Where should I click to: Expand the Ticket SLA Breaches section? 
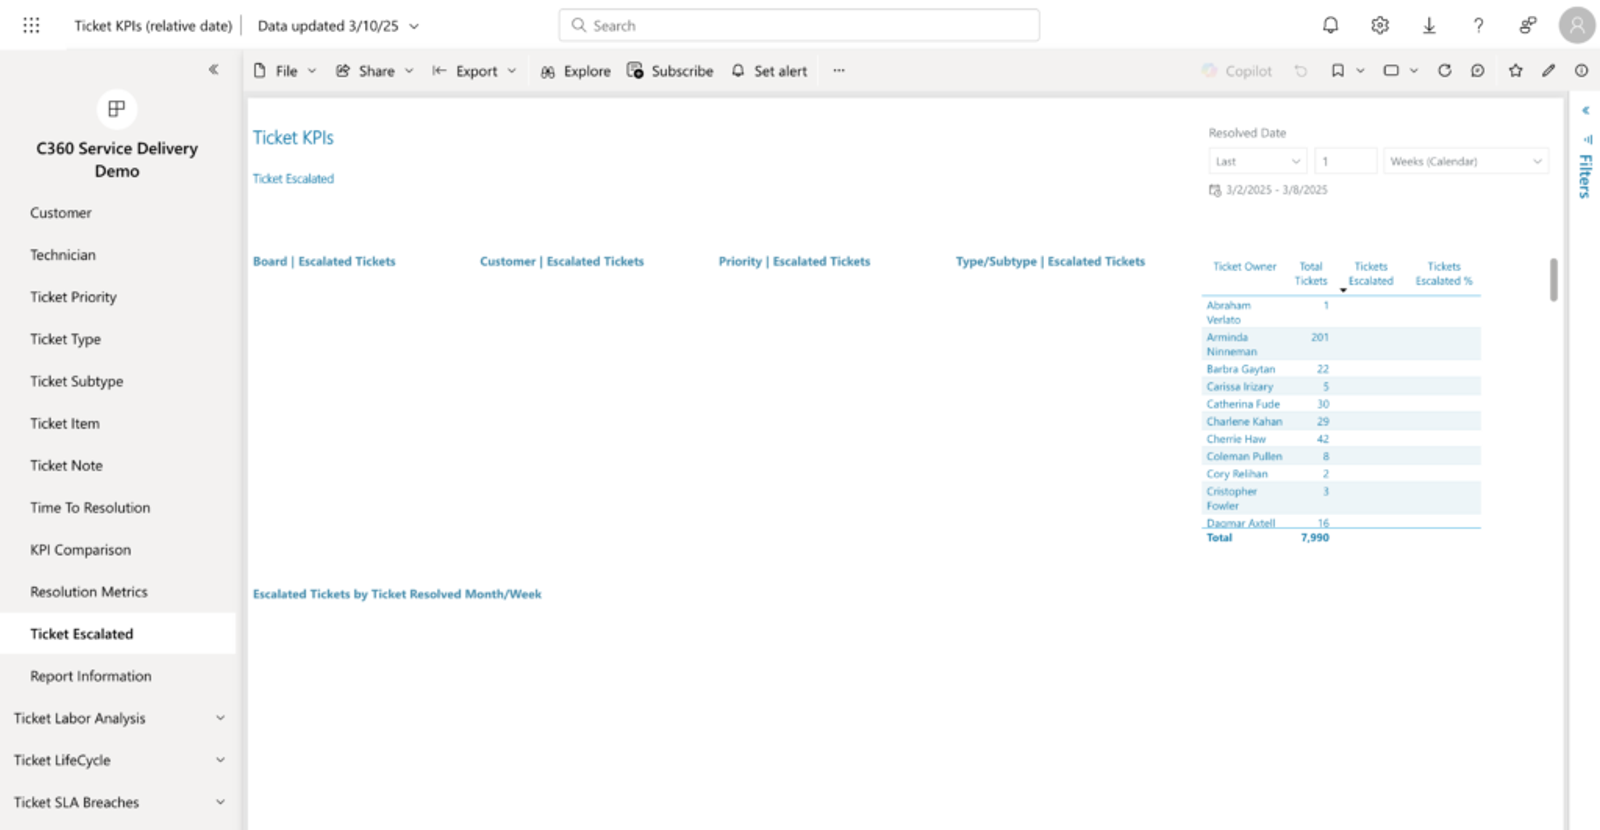click(118, 802)
